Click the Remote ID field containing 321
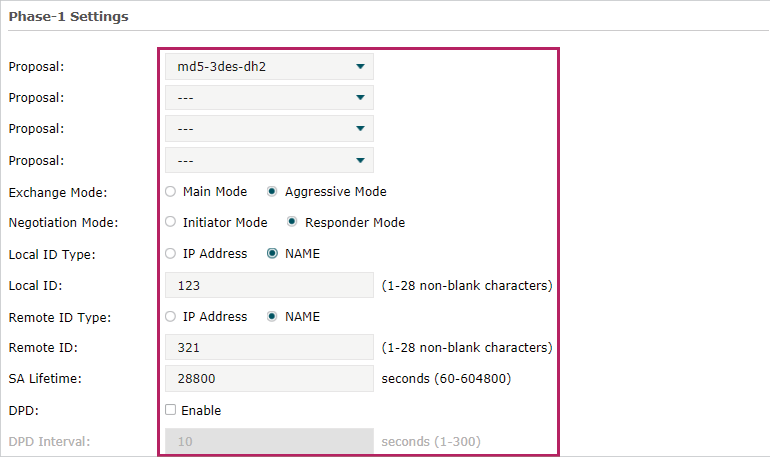This screenshot has height=457, width=770. point(269,348)
